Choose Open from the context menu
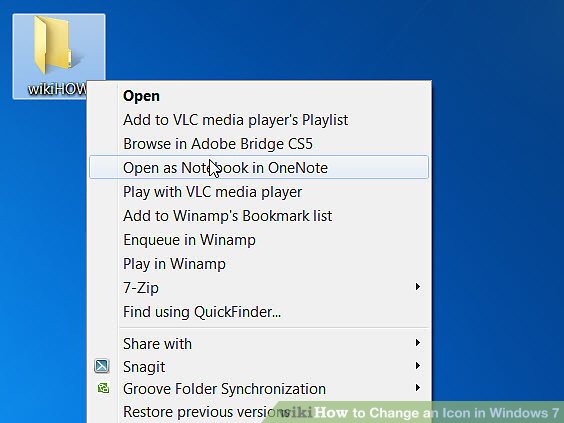 coord(259,96)
